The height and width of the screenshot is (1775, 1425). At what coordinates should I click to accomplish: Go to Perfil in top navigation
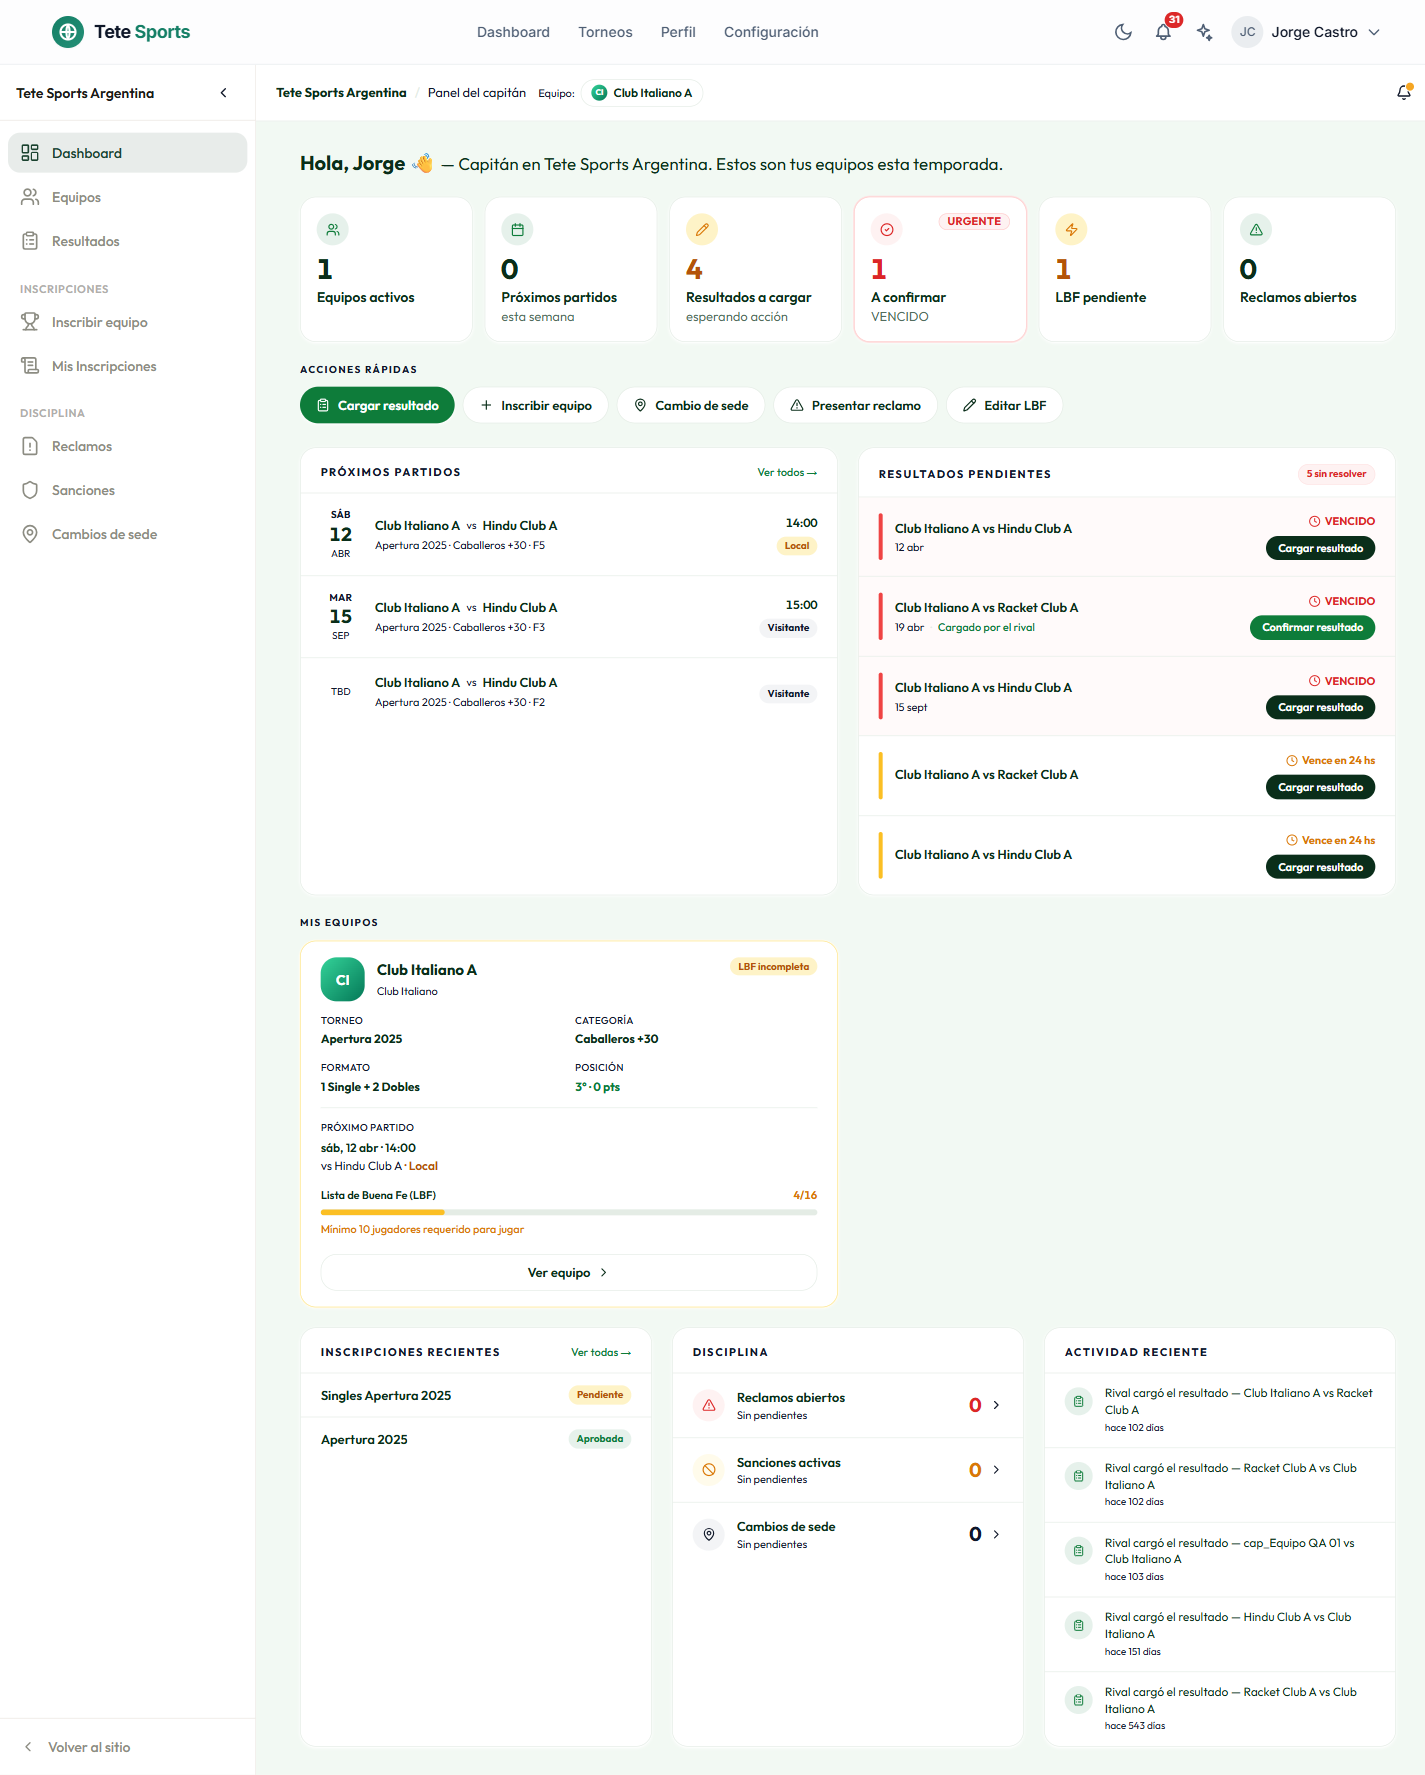click(x=678, y=32)
